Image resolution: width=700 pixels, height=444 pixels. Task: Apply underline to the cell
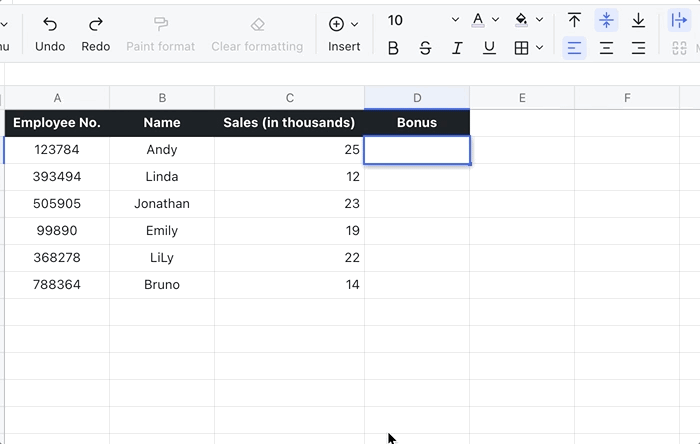coord(489,48)
